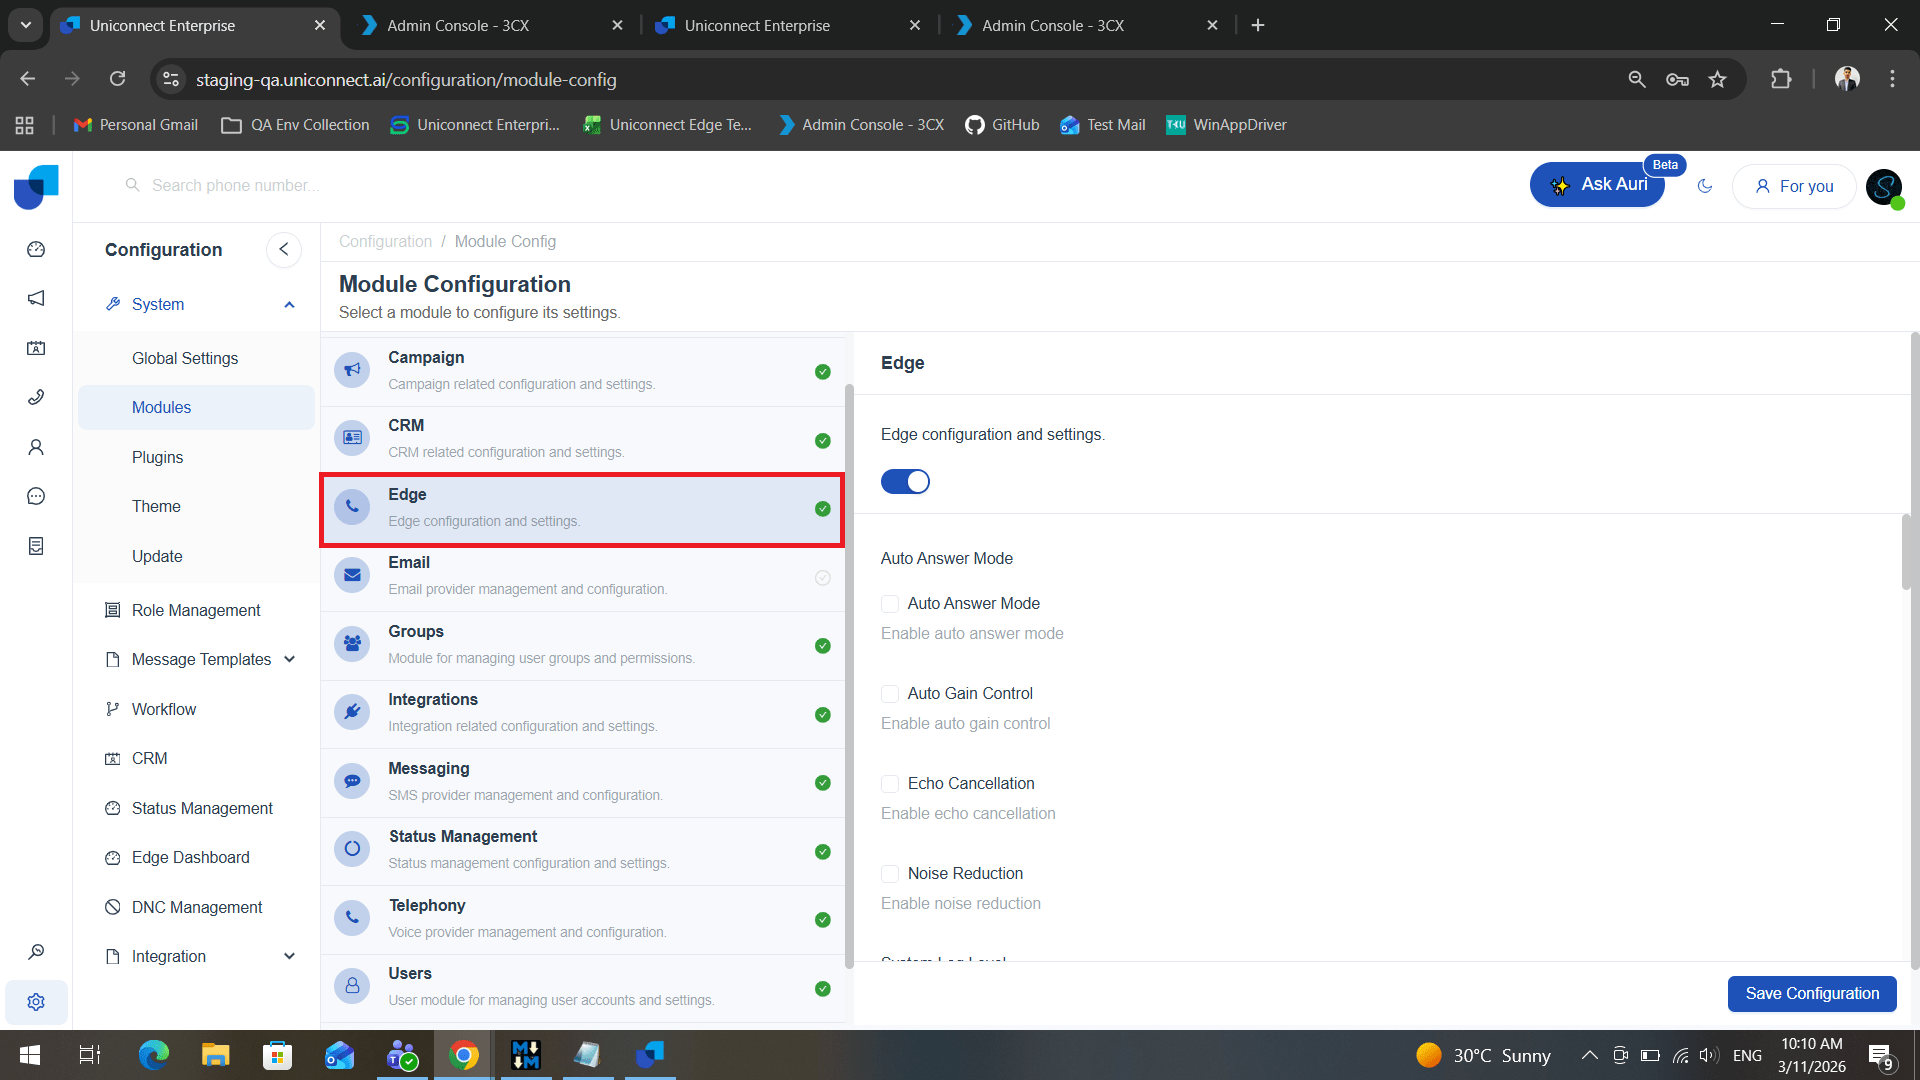The height and width of the screenshot is (1080, 1920).
Task: Disable the Edge module toggle switch
Action: tap(905, 482)
